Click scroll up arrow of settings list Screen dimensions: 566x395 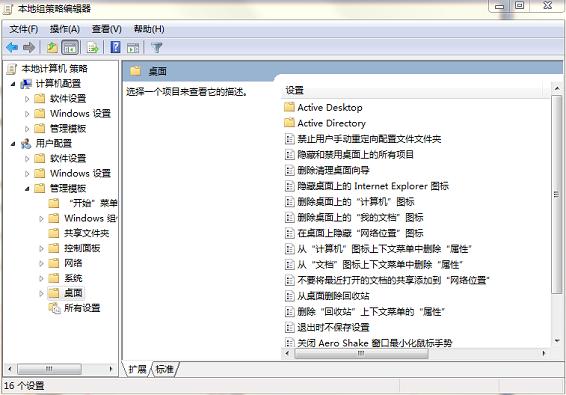557,88
